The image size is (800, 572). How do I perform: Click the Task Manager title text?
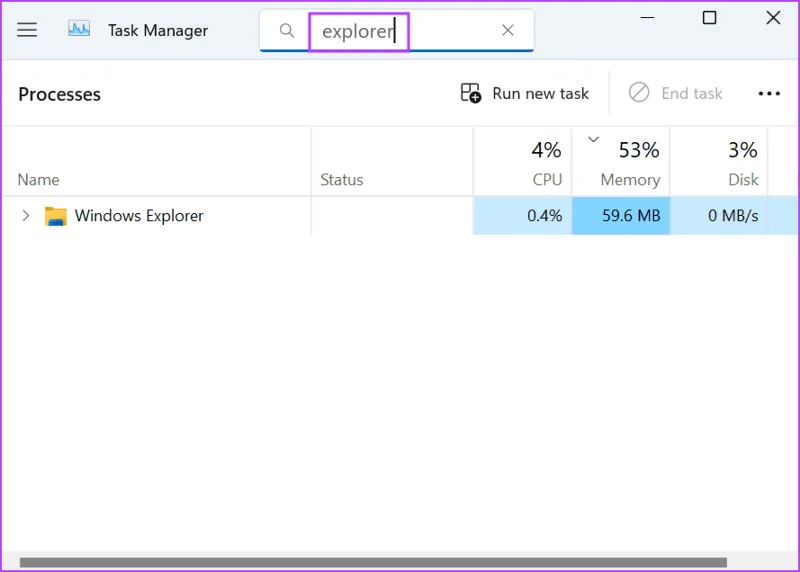tap(158, 31)
